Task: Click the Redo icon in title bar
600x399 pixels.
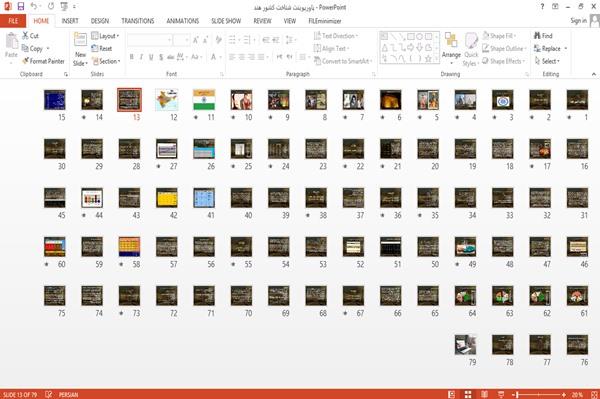Action: (x=51, y=6)
